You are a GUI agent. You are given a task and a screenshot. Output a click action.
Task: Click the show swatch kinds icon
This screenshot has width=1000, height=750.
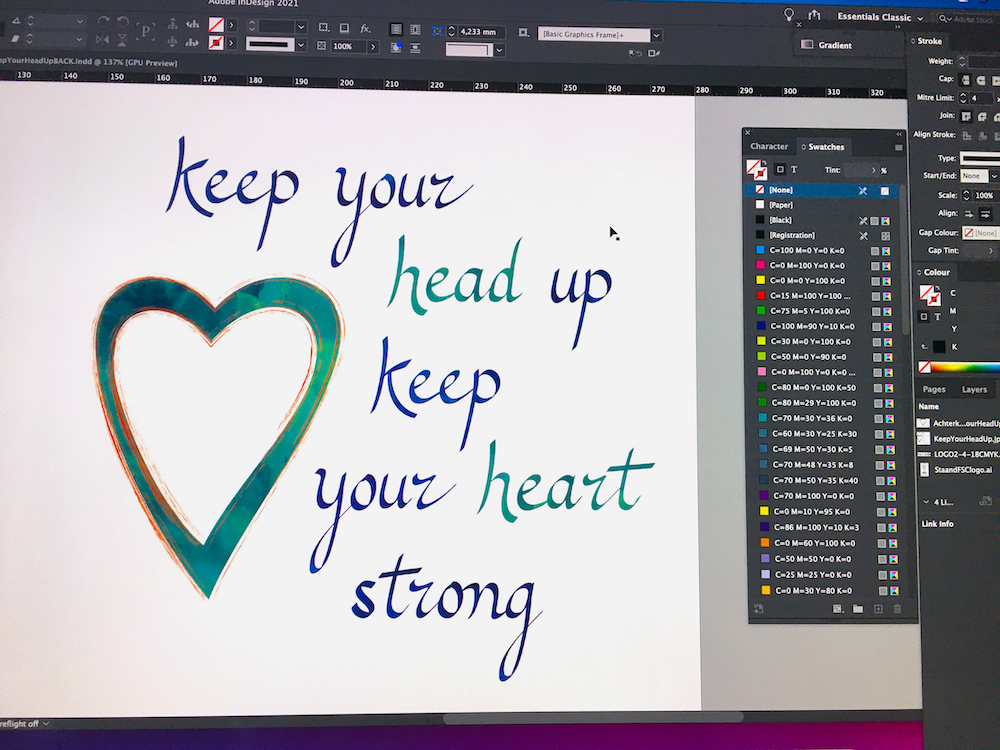pos(838,609)
